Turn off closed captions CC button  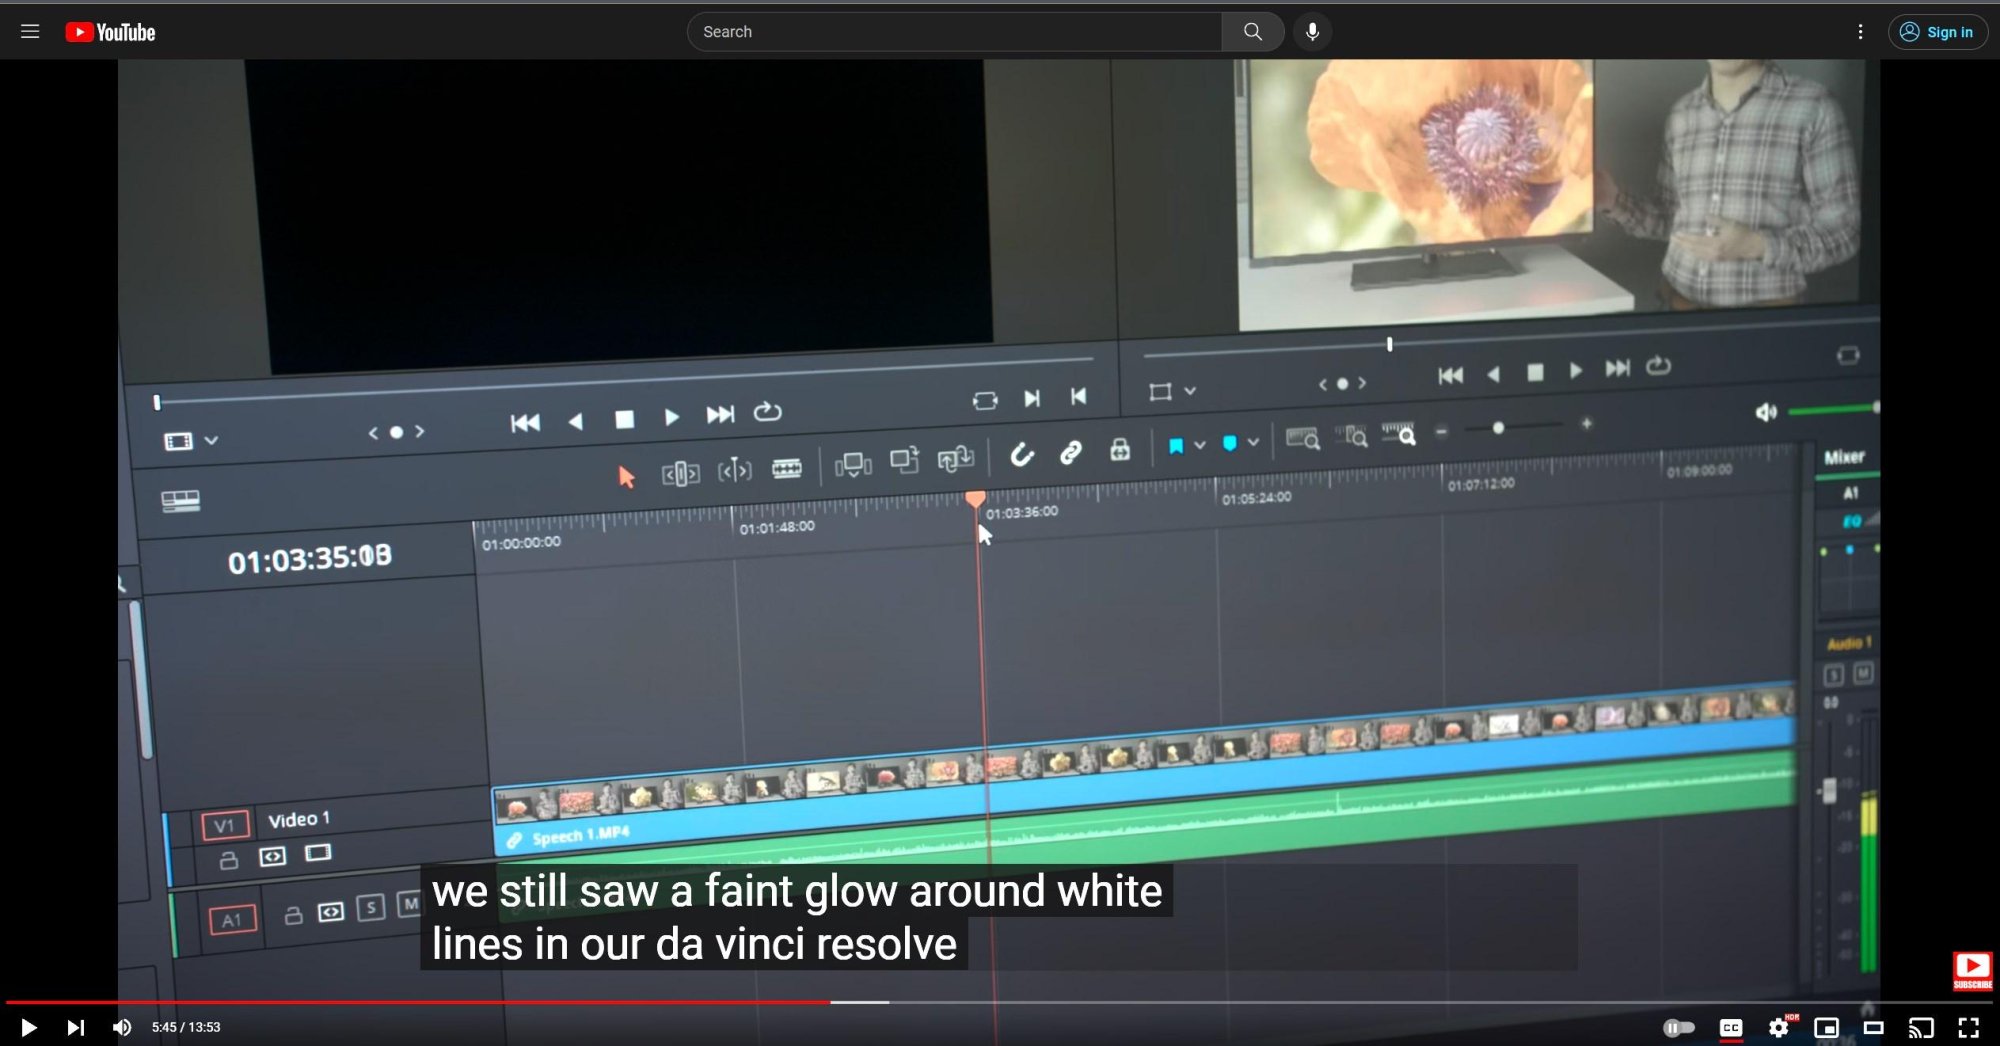[x=1730, y=1027]
